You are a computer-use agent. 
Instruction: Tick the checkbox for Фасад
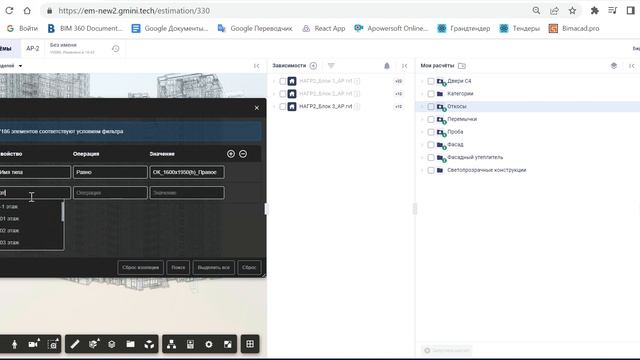pos(431,144)
